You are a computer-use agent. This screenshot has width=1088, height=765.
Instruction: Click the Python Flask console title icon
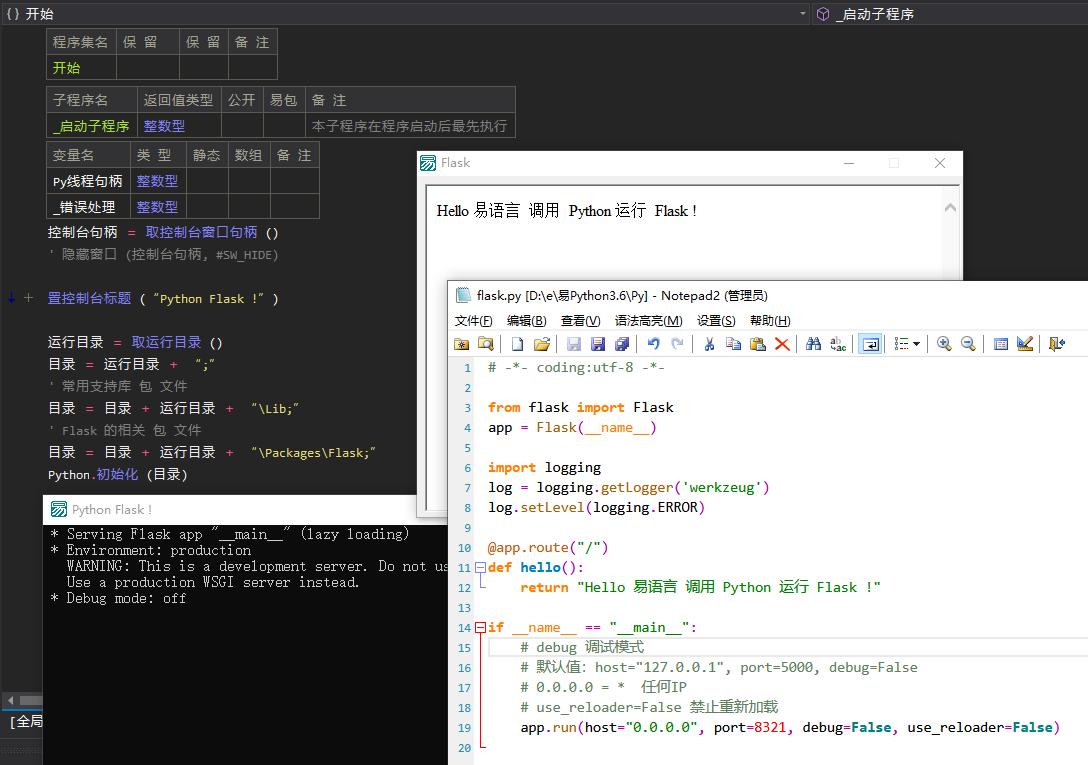59,510
